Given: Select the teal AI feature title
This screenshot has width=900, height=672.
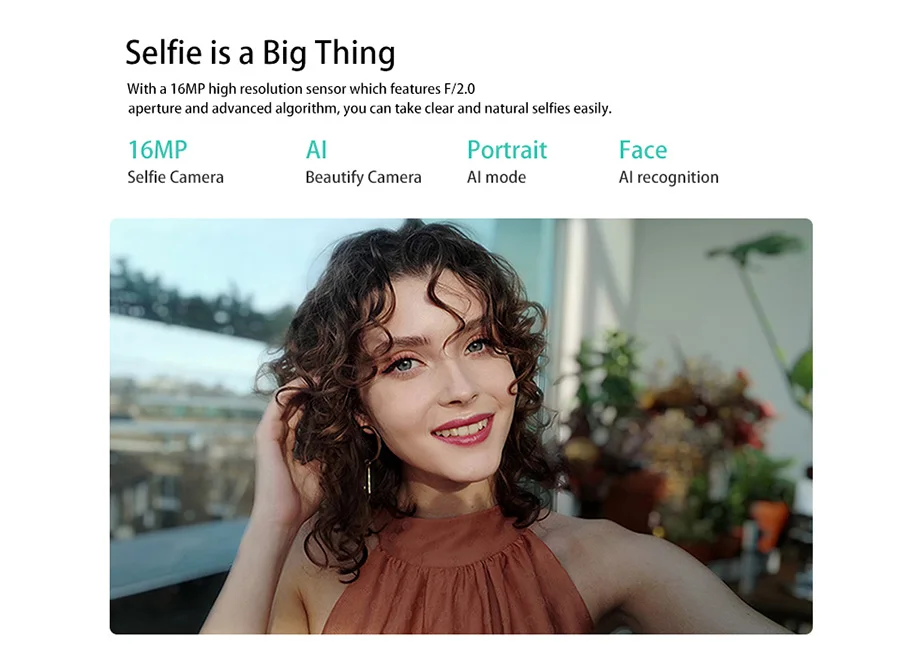Looking at the screenshot, I should coord(316,150).
